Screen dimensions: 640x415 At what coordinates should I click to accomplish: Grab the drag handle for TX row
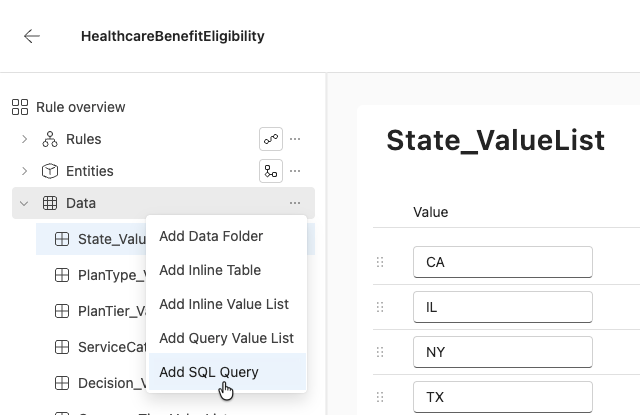pyautogui.click(x=380, y=397)
